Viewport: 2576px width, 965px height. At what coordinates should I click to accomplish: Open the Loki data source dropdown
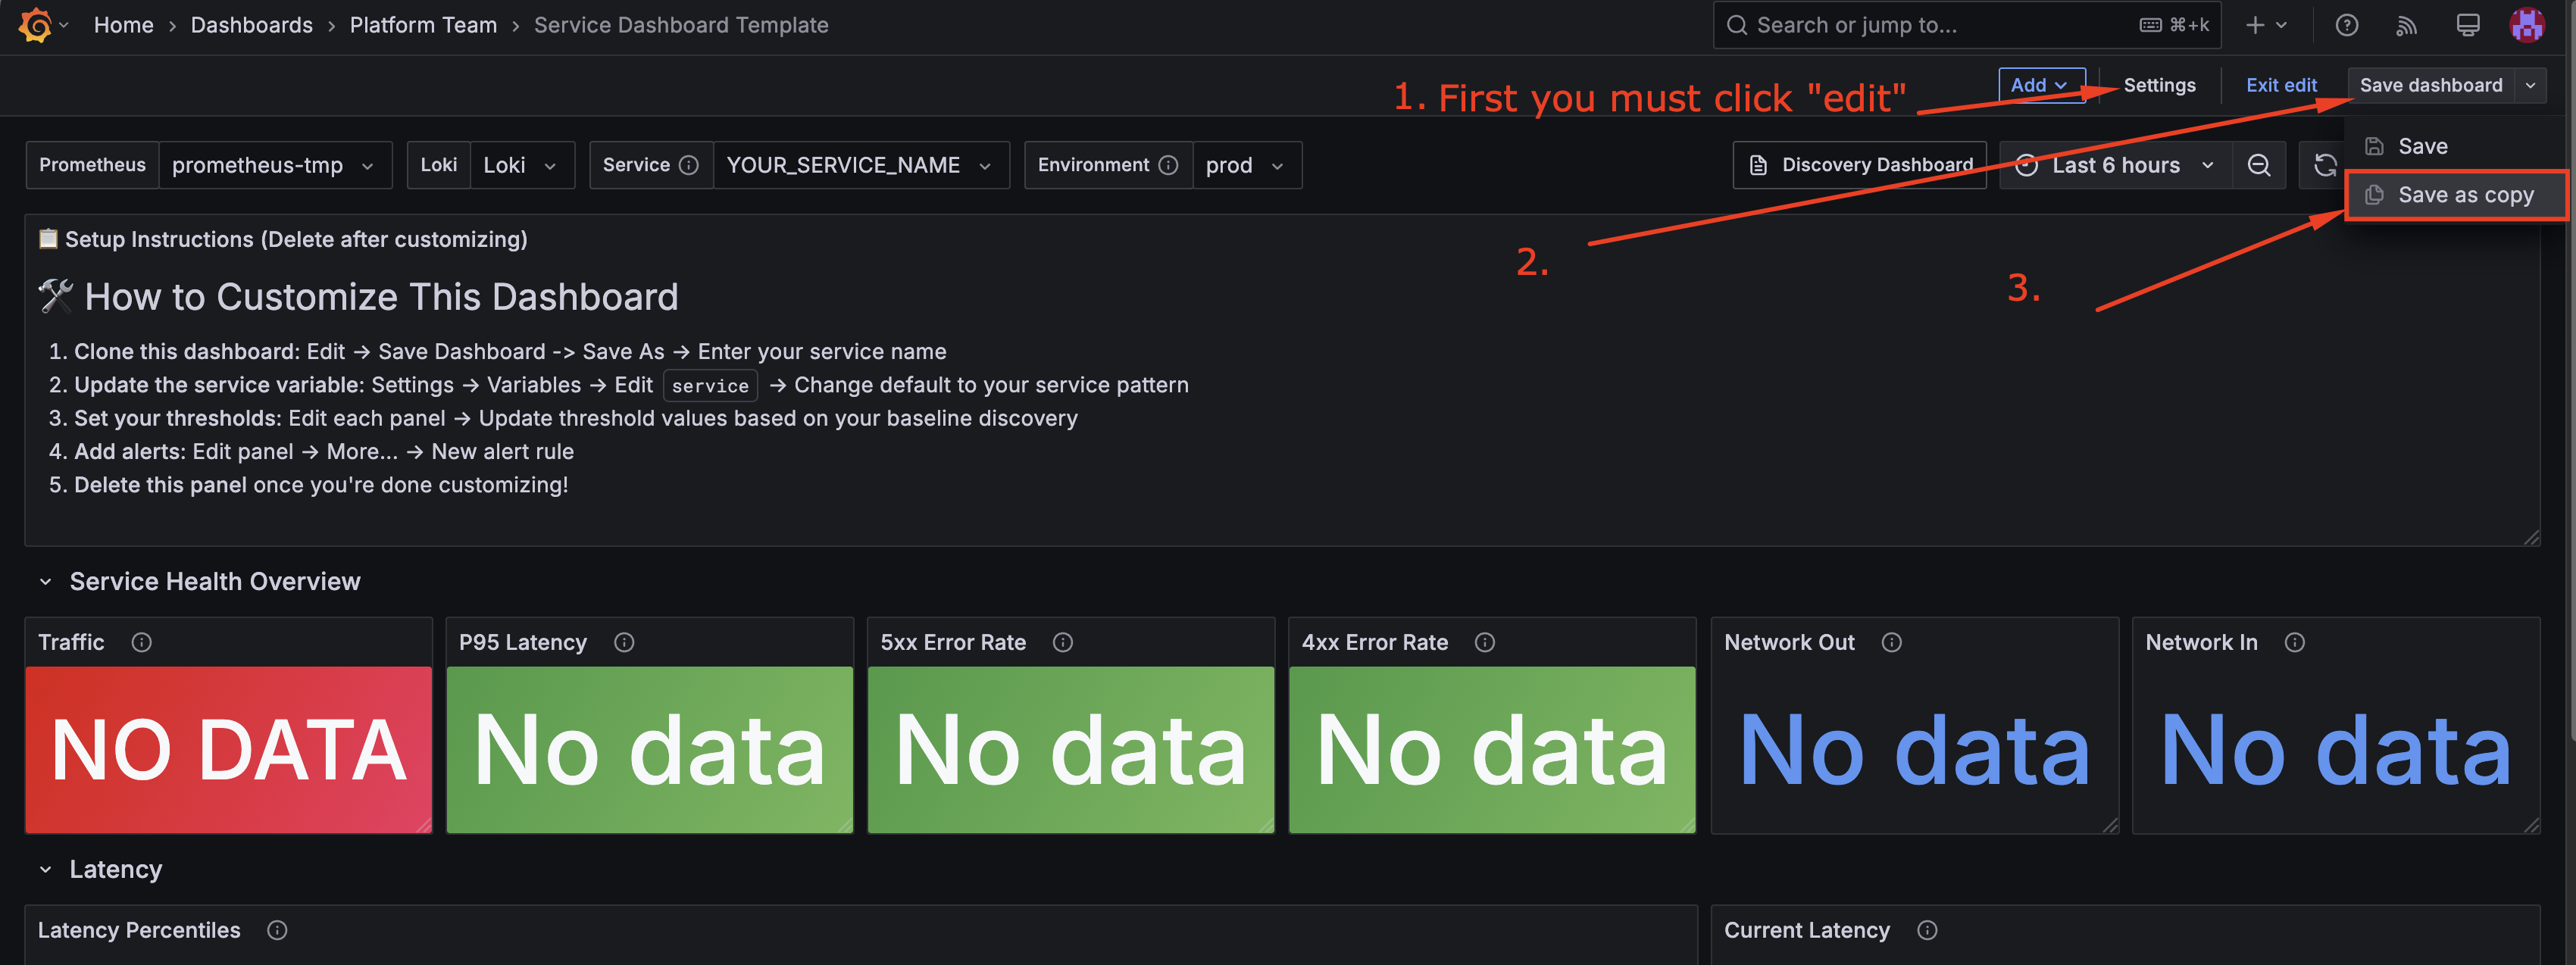point(522,165)
